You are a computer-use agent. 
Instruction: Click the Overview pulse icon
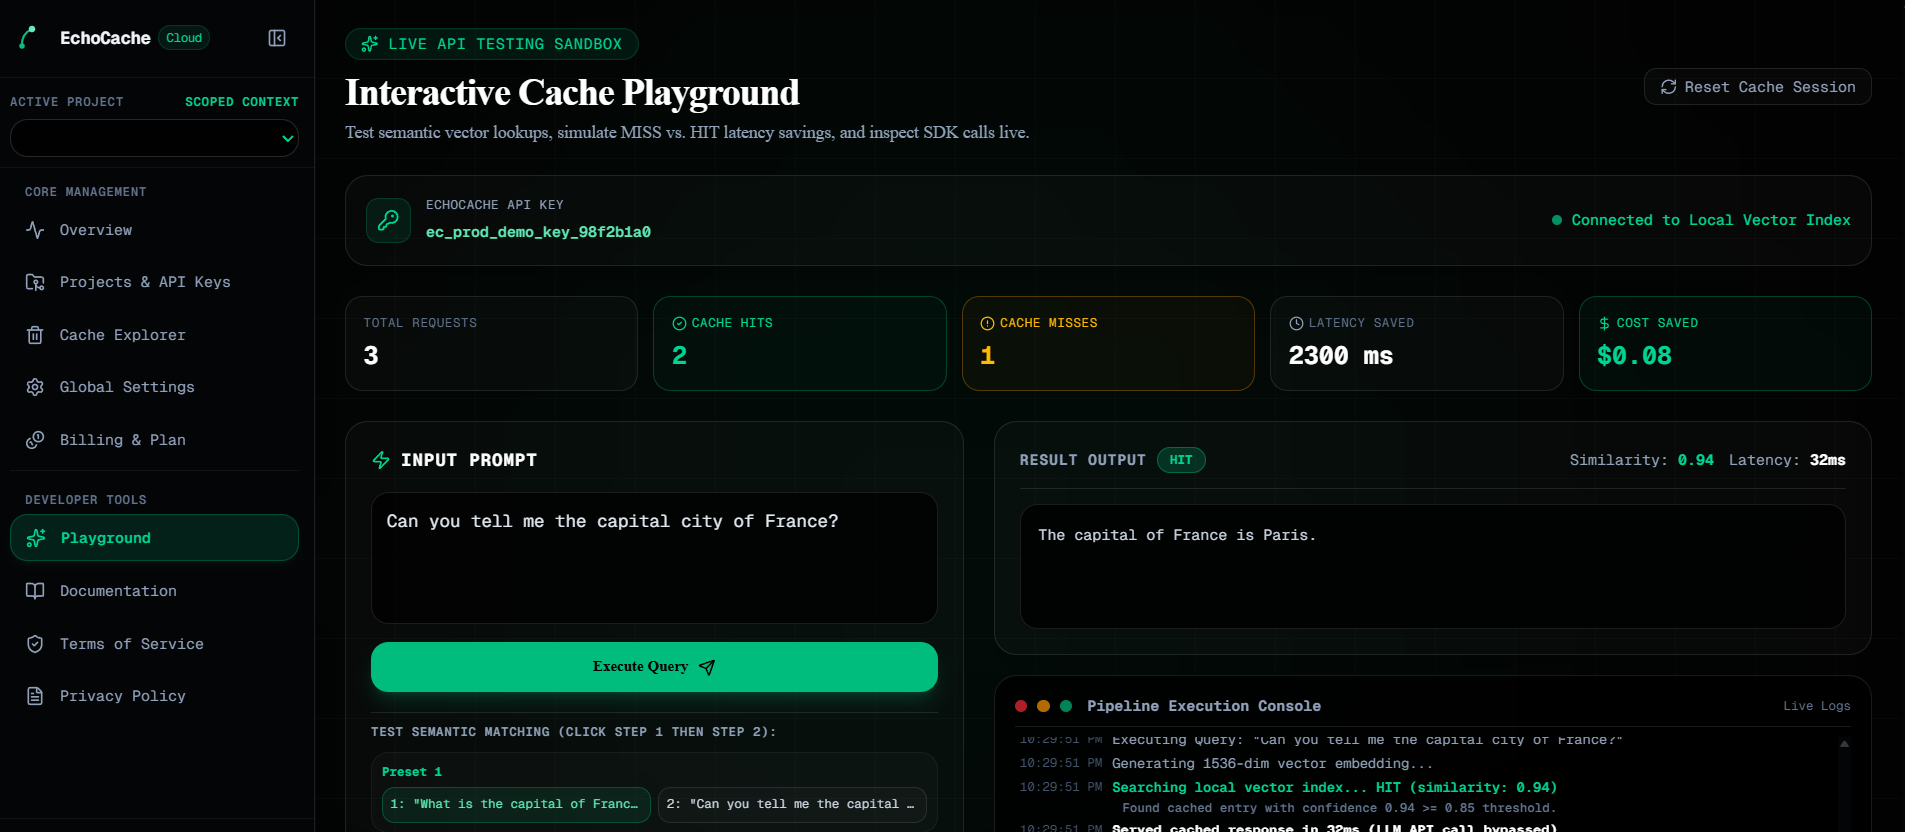click(x=35, y=230)
